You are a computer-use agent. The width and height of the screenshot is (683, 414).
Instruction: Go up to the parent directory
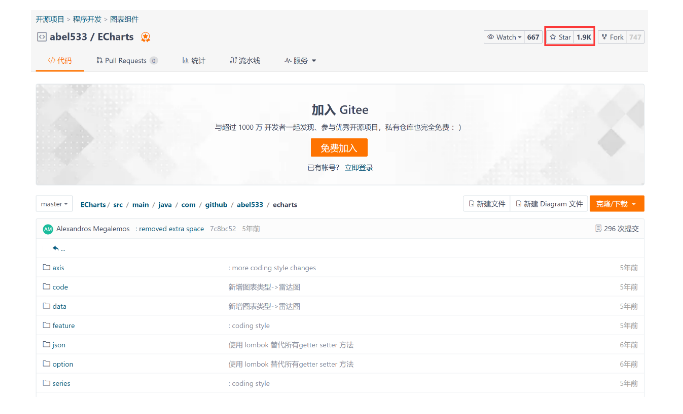pyautogui.click(x=58, y=248)
